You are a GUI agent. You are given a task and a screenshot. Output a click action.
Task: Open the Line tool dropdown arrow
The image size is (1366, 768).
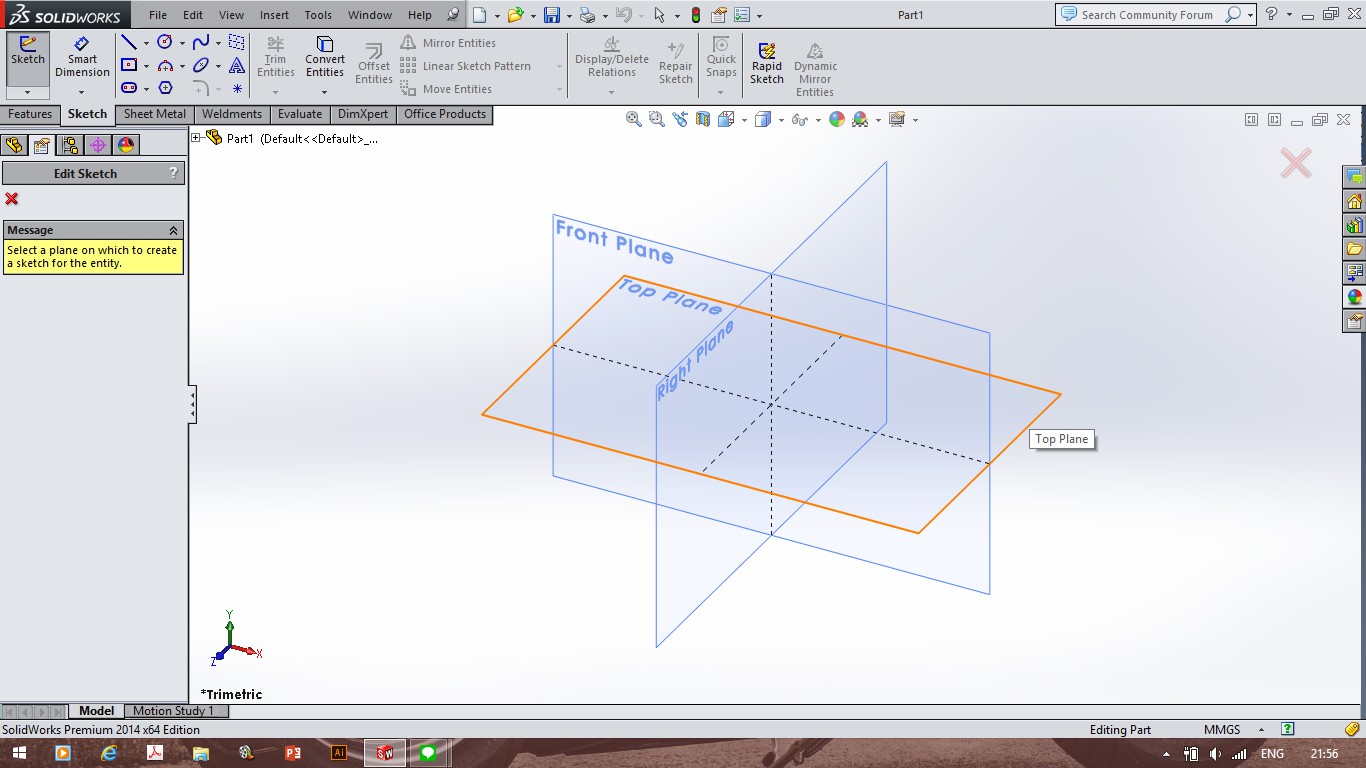coord(146,43)
